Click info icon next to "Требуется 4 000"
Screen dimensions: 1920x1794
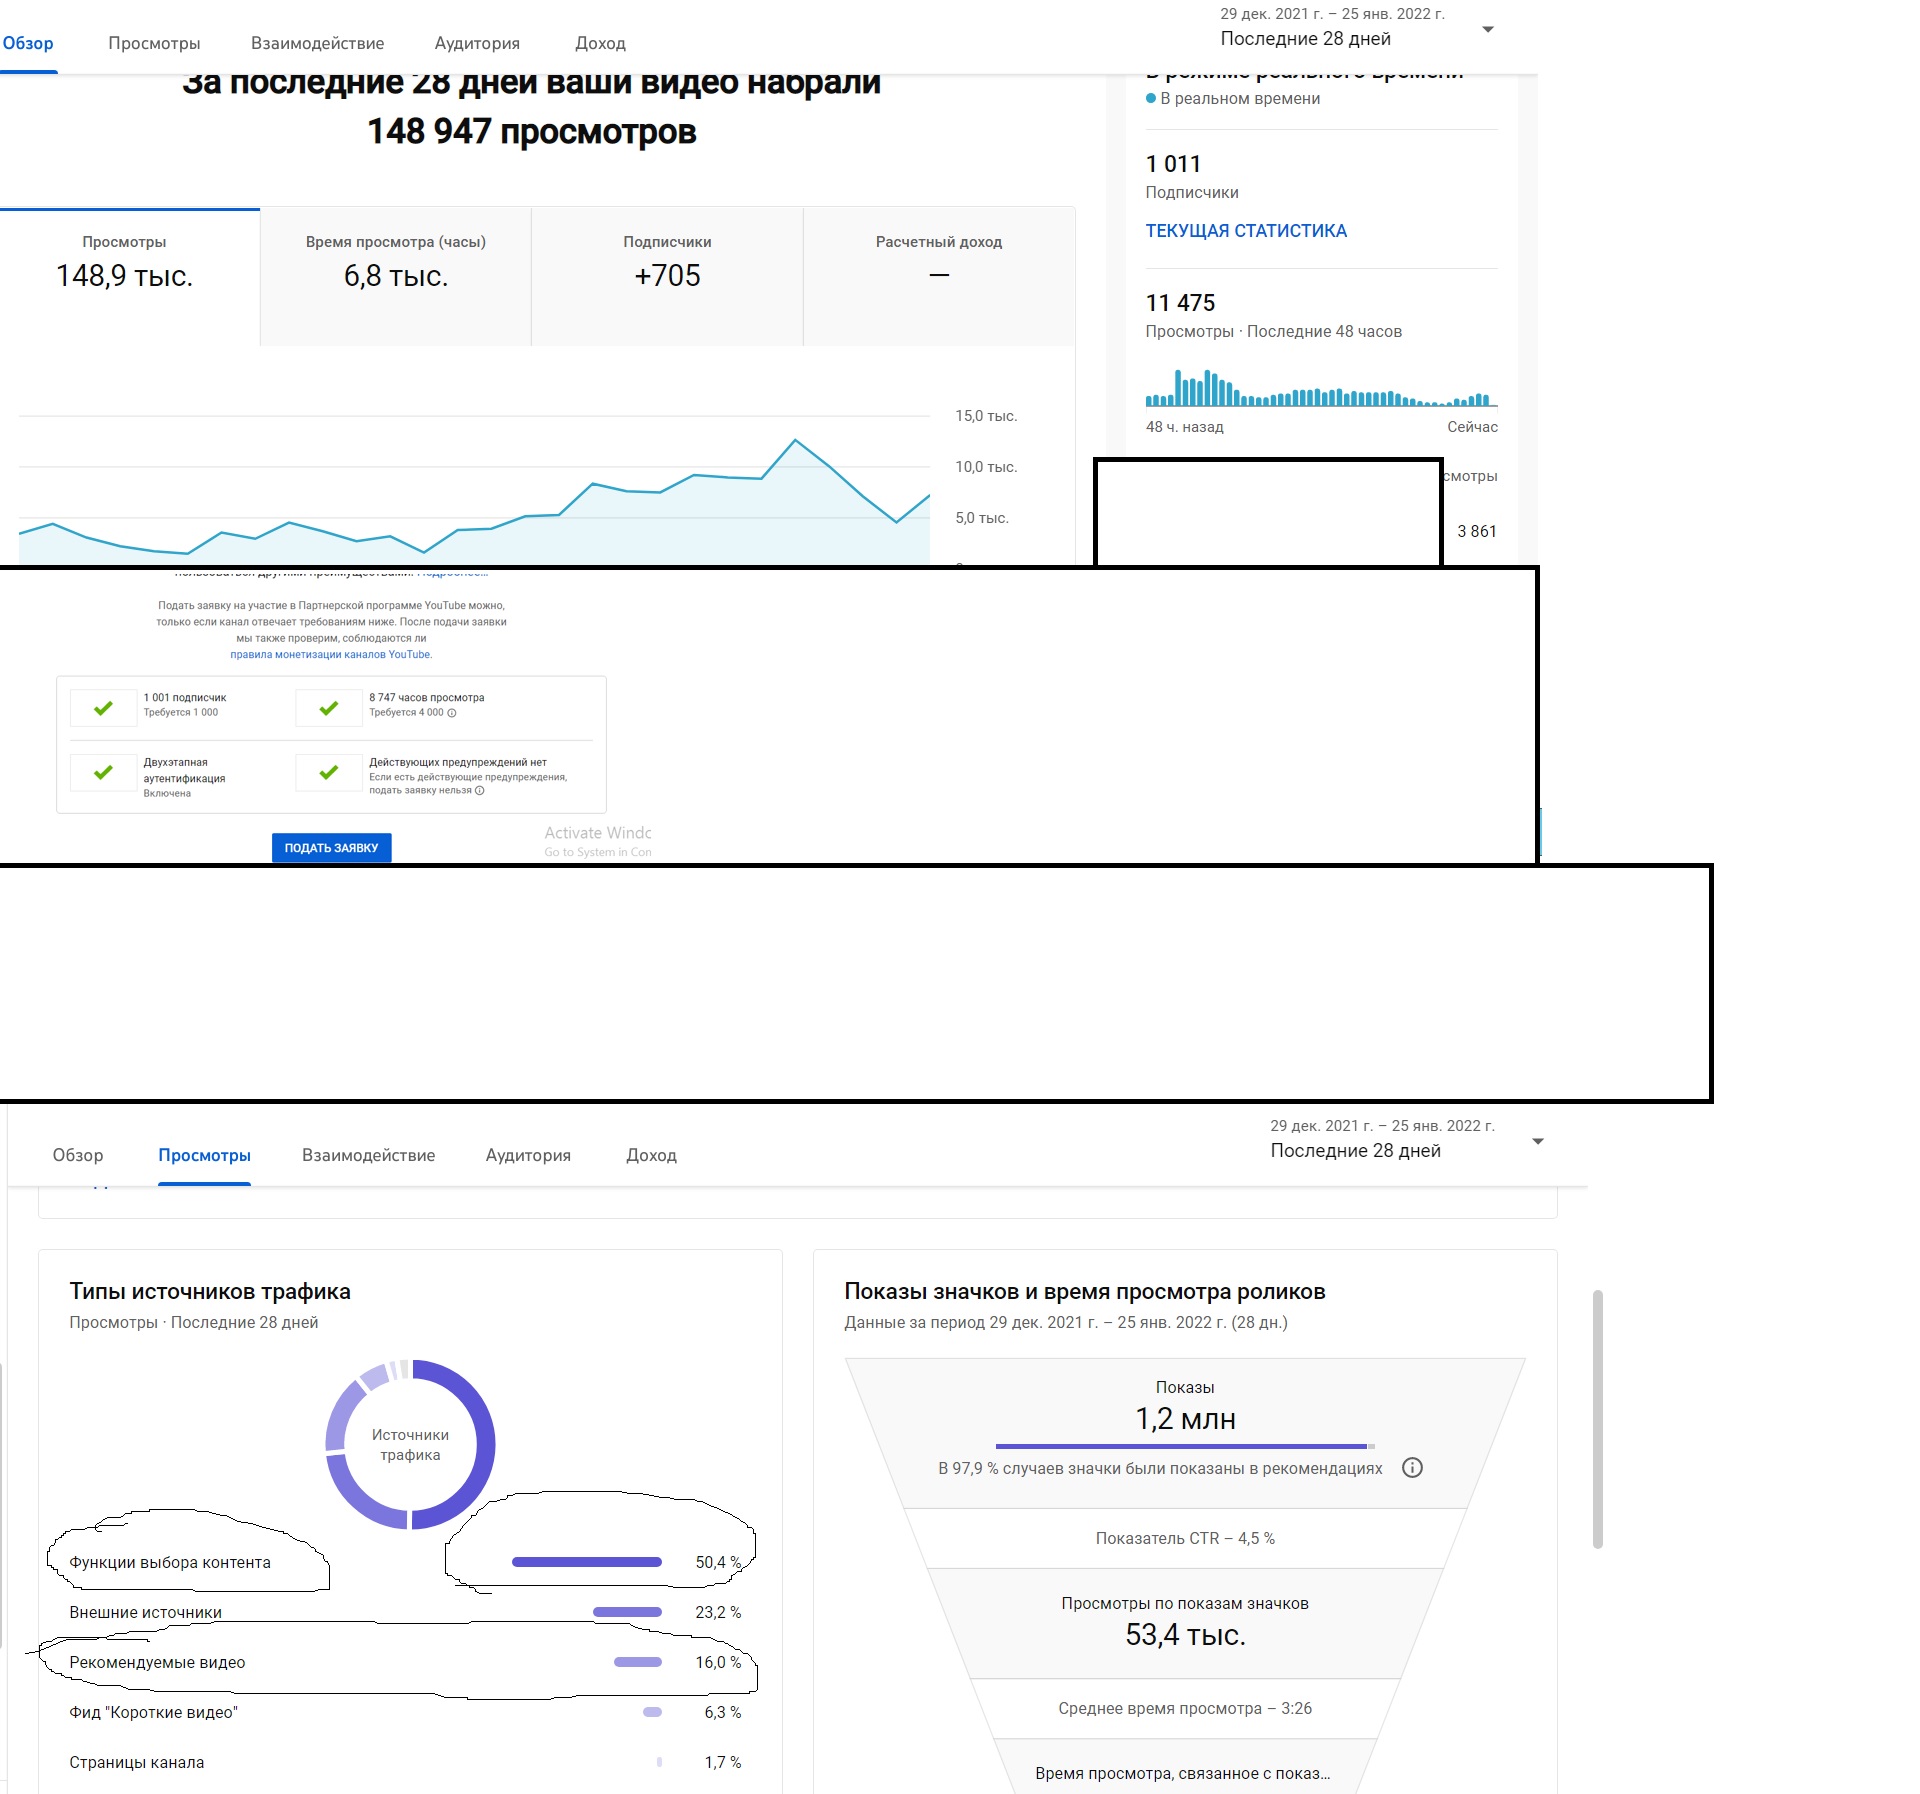[x=452, y=713]
